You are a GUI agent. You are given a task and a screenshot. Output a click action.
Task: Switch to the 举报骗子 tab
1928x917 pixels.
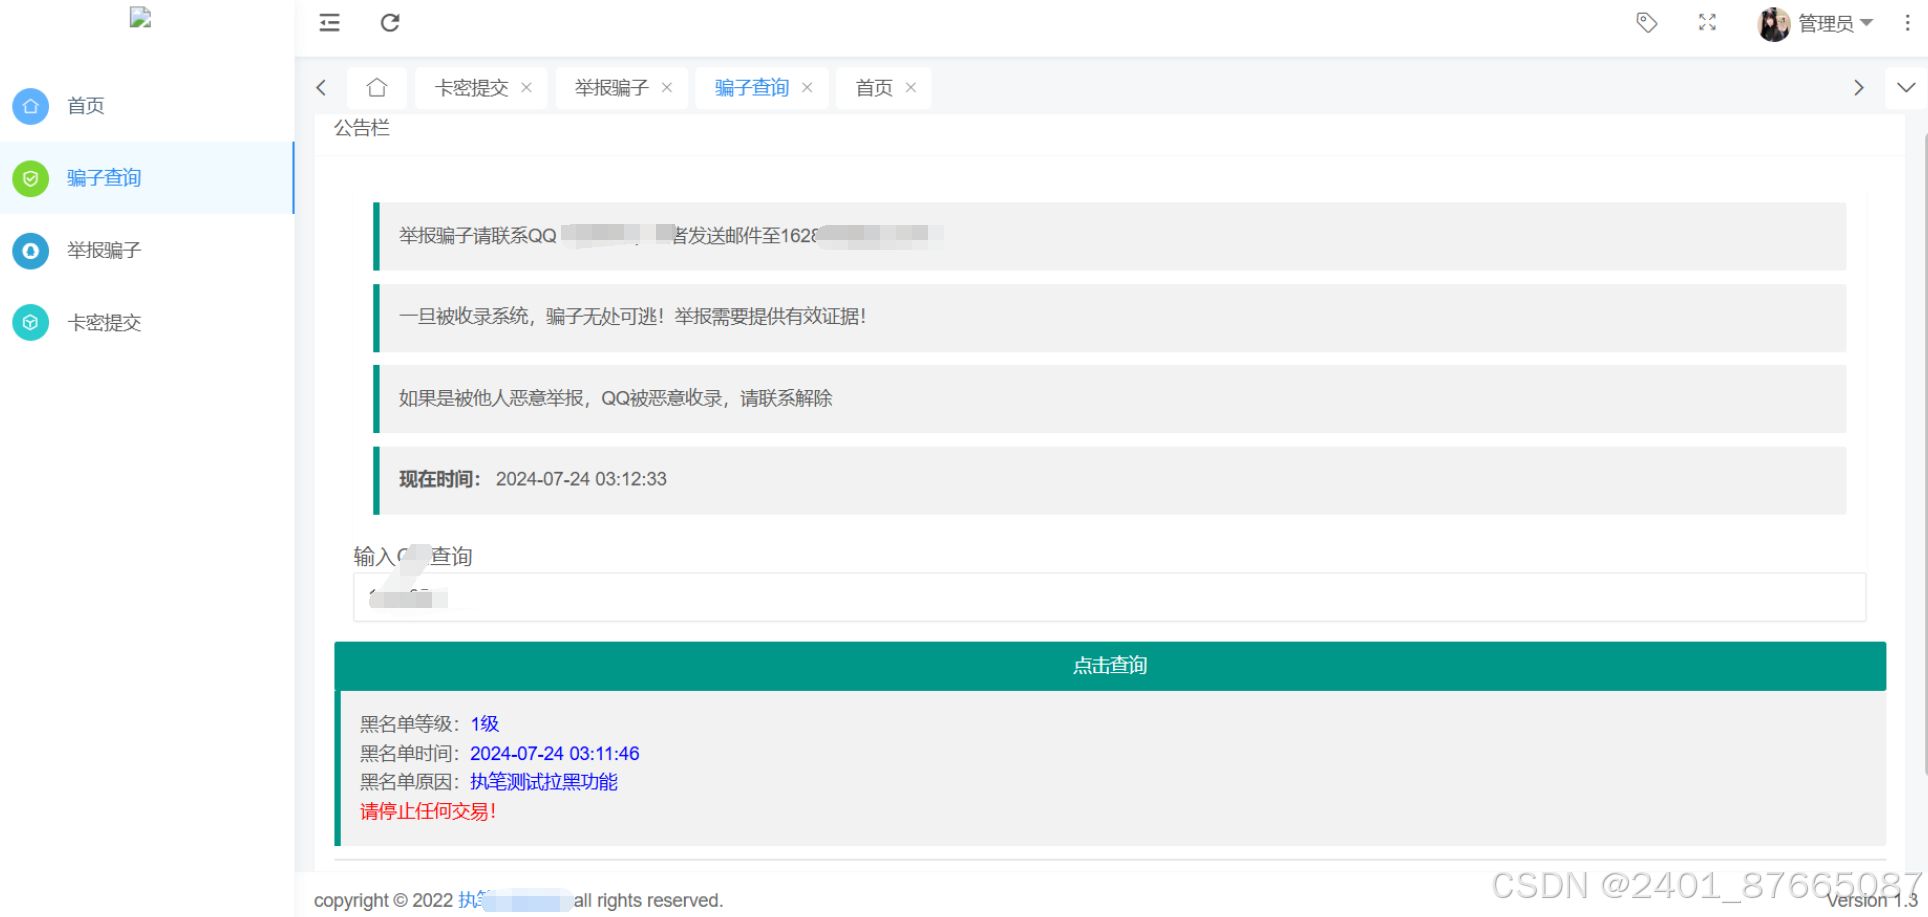tap(611, 87)
